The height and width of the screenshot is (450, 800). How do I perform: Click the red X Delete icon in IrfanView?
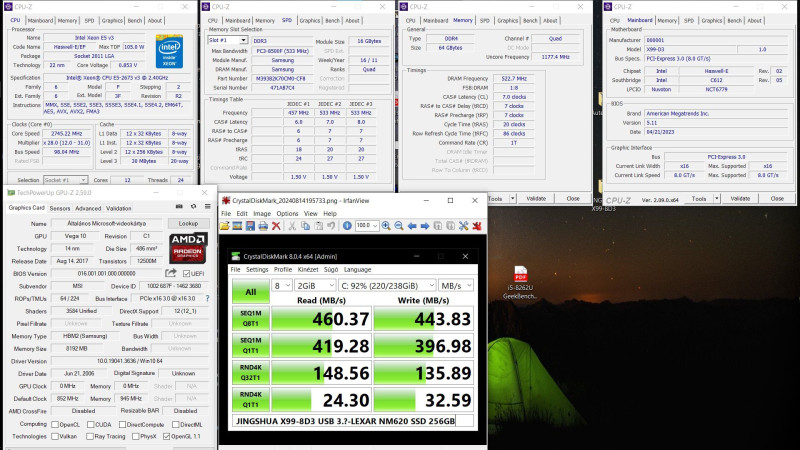[x=276, y=226]
